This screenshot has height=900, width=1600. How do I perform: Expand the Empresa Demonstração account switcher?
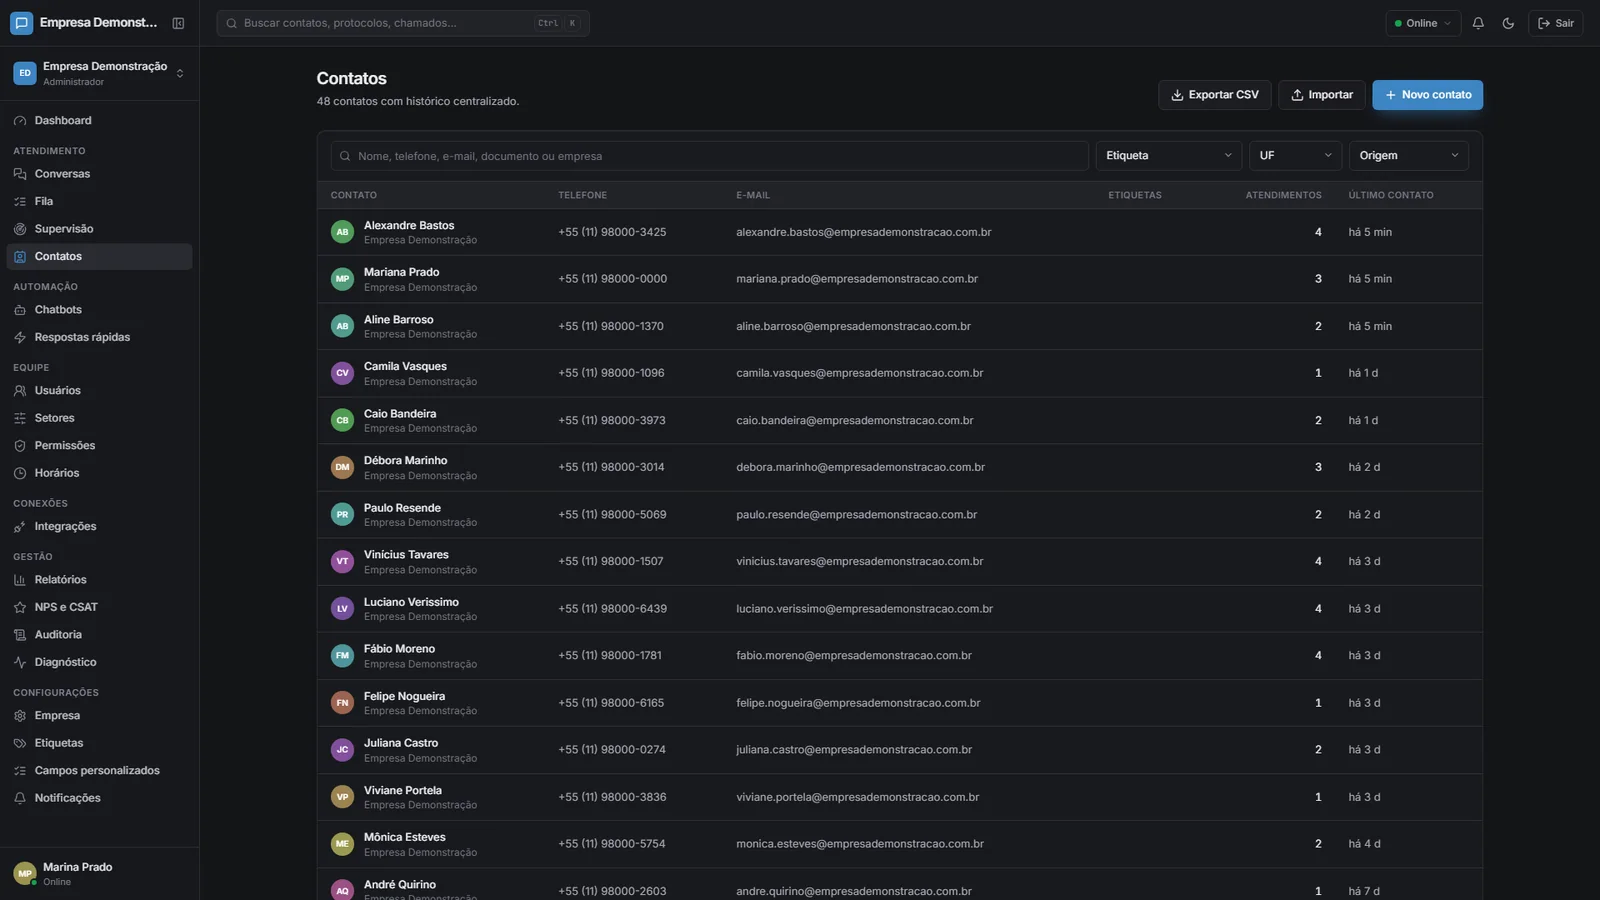pyautogui.click(x=99, y=73)
